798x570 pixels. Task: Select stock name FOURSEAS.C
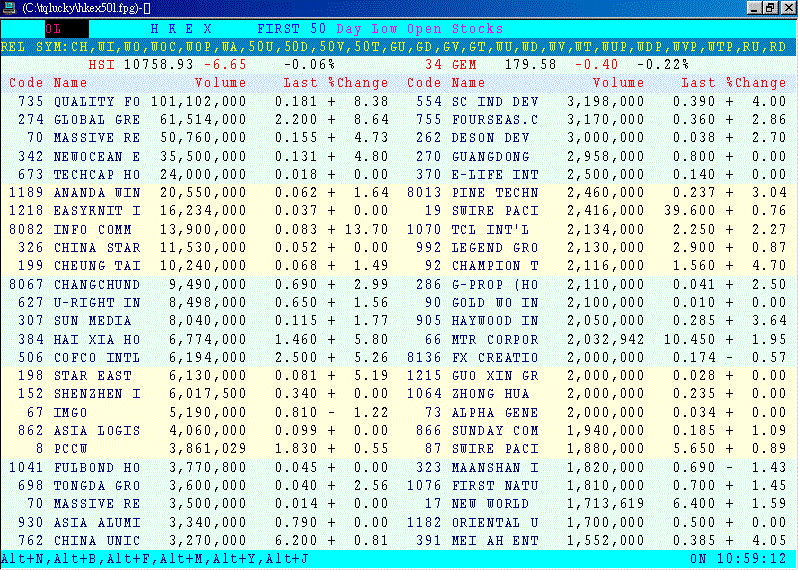[495, 120]
